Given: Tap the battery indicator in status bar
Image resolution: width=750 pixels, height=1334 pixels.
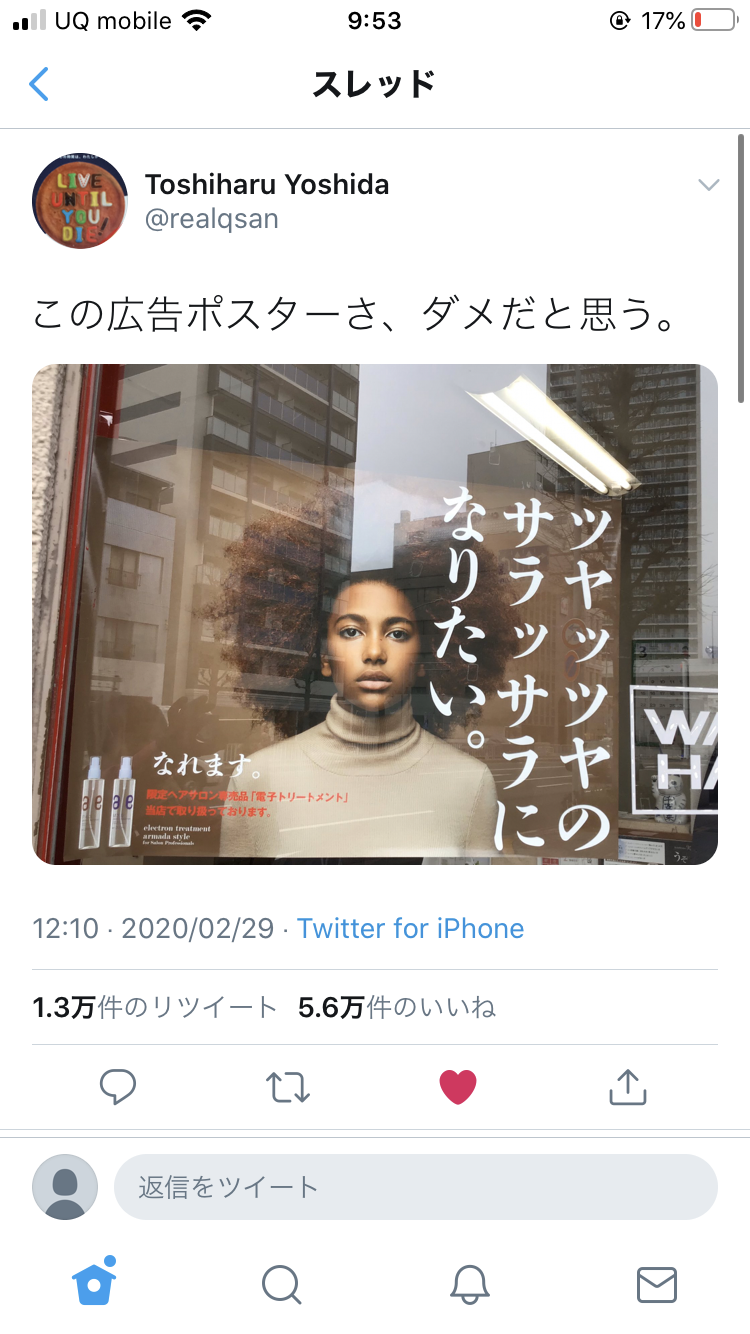Looking at the screenshot, I should coord(713,21).
